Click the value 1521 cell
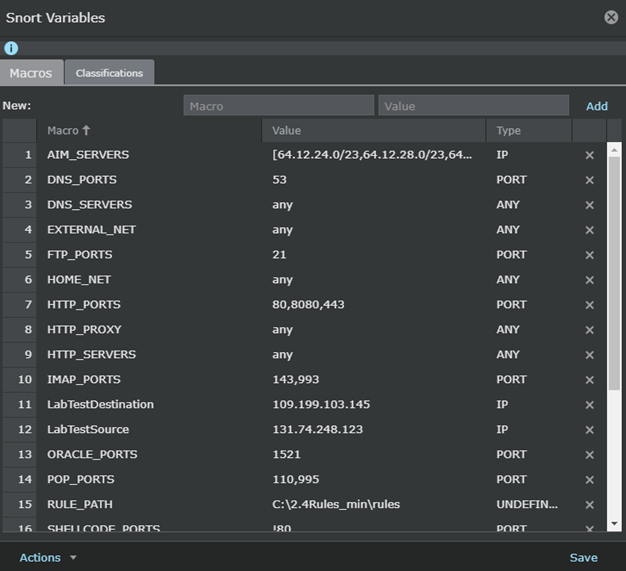Viewport: 626px width, 571px height. pos(374,454)
